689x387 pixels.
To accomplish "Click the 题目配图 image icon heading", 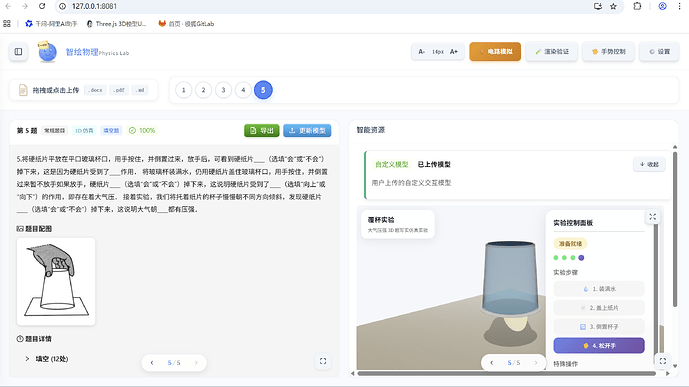I will pos(34,228).
